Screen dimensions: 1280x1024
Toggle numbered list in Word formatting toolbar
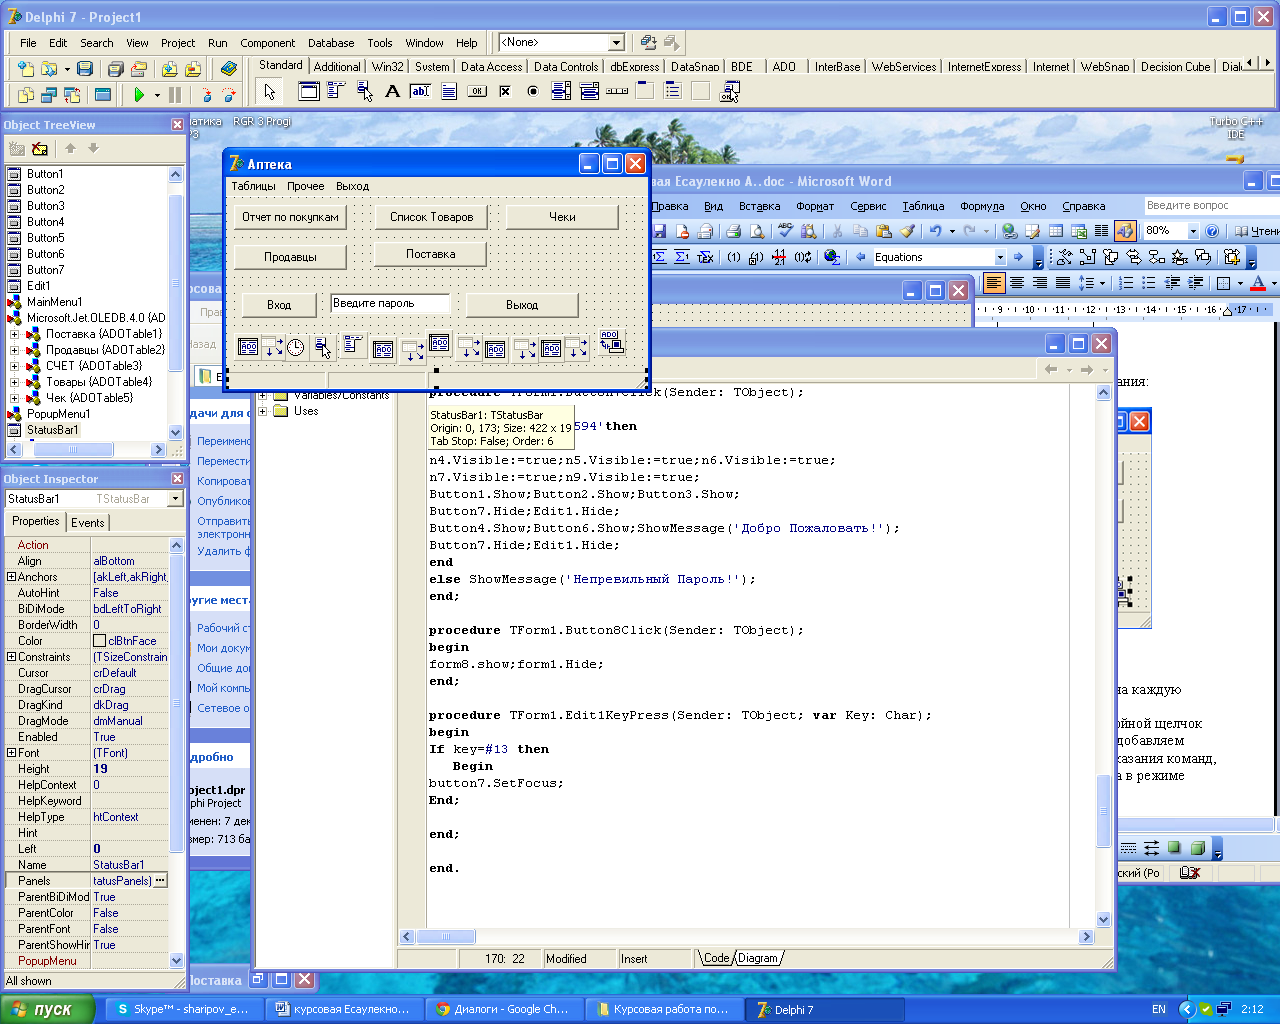coord(1126,283)
